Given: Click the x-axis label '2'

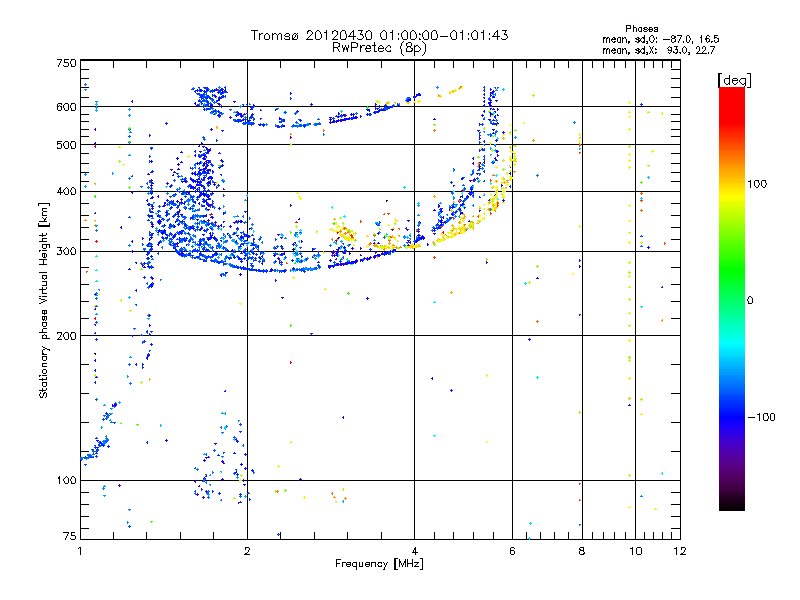Looking at the screenshot, I should click(x=247, y=551).
